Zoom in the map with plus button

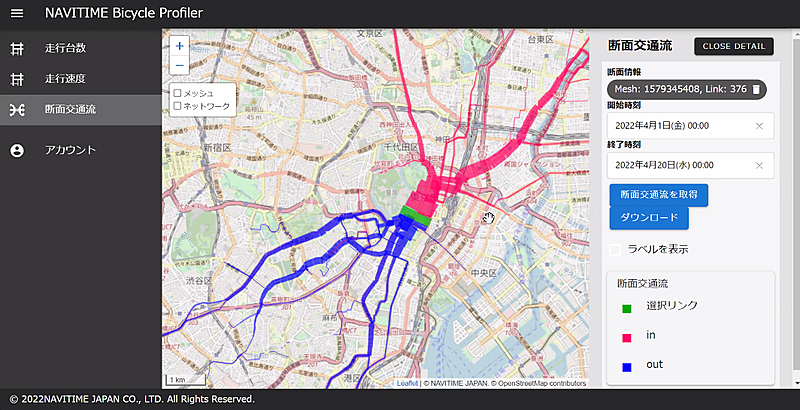179,46
